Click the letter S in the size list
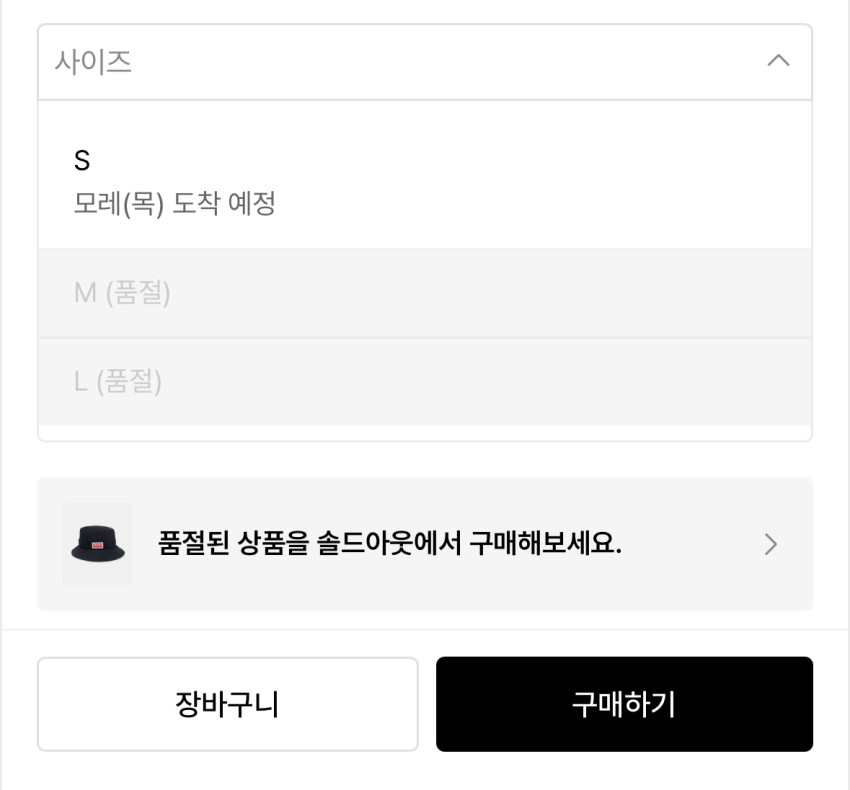This screenshot has width=850, height=790. [x=82, y=160]
